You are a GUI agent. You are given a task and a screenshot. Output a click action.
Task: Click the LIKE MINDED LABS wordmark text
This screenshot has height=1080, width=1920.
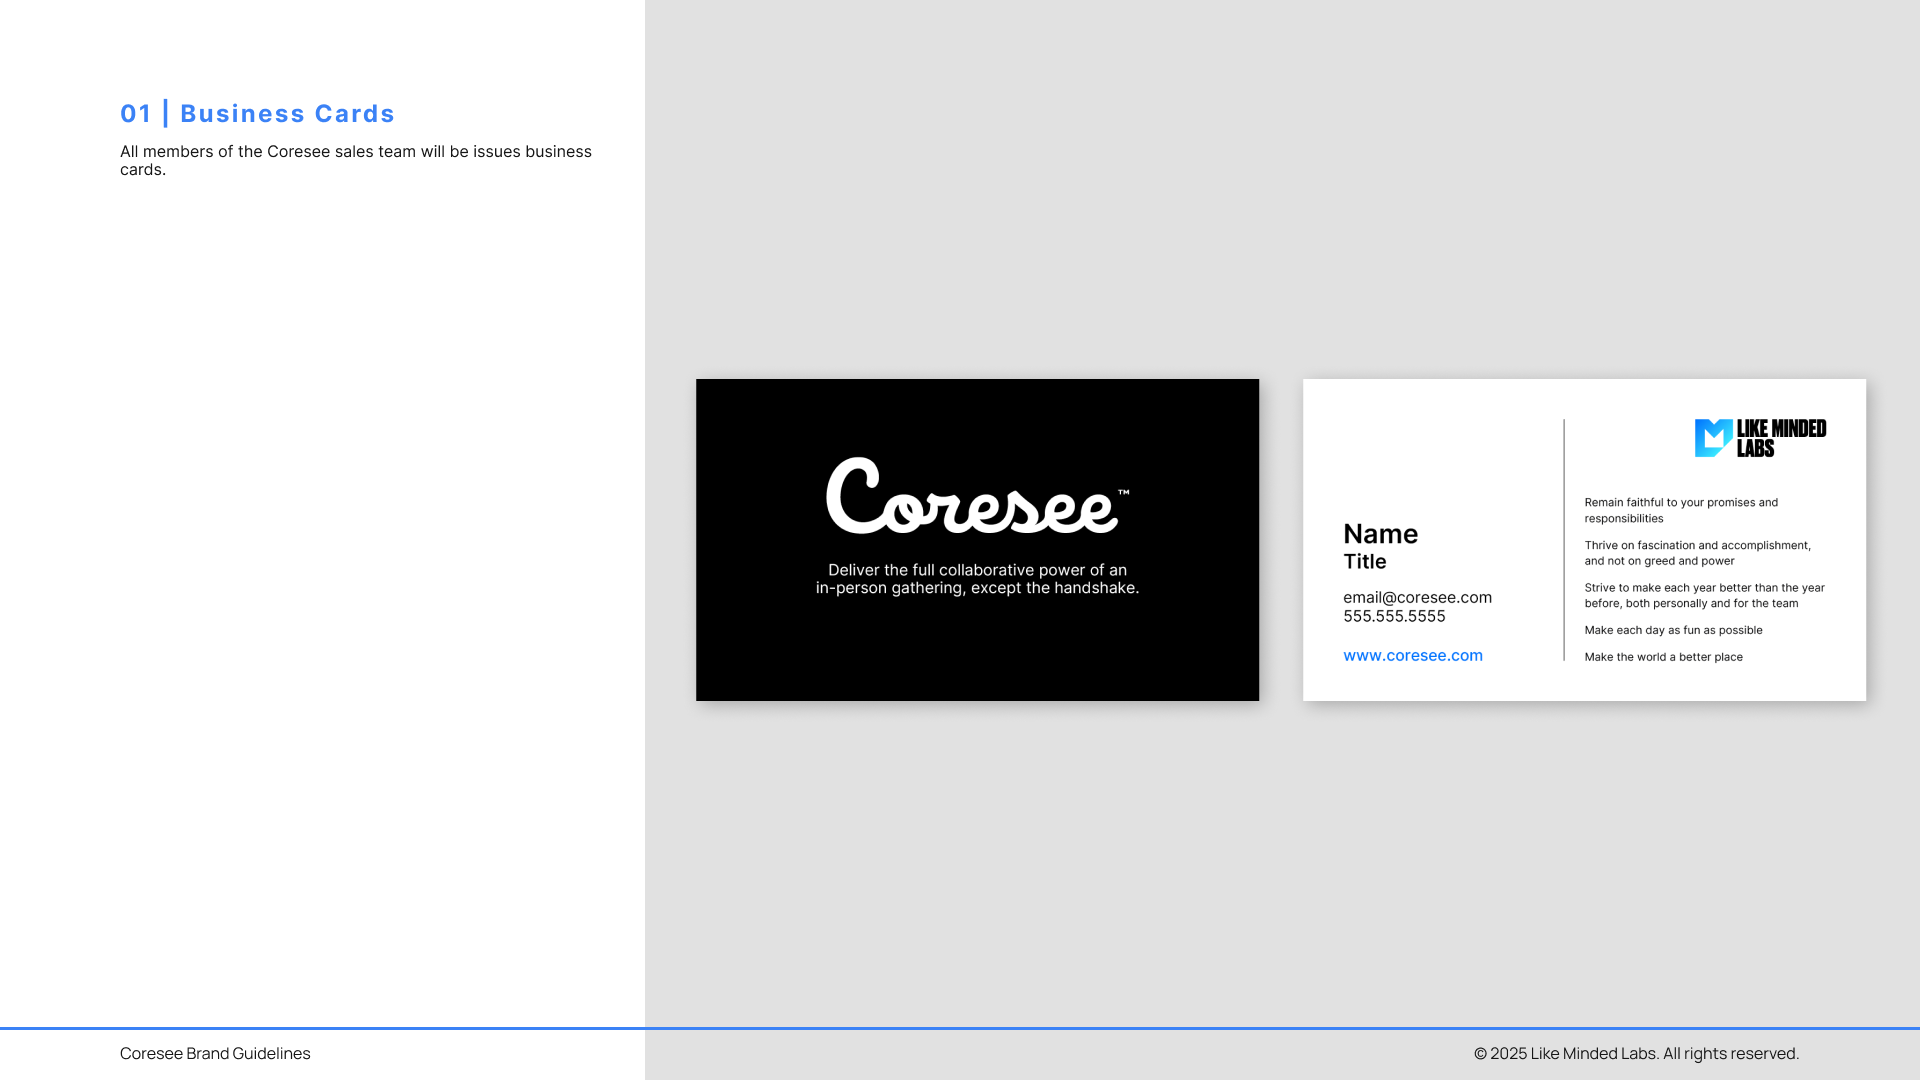1781,438
